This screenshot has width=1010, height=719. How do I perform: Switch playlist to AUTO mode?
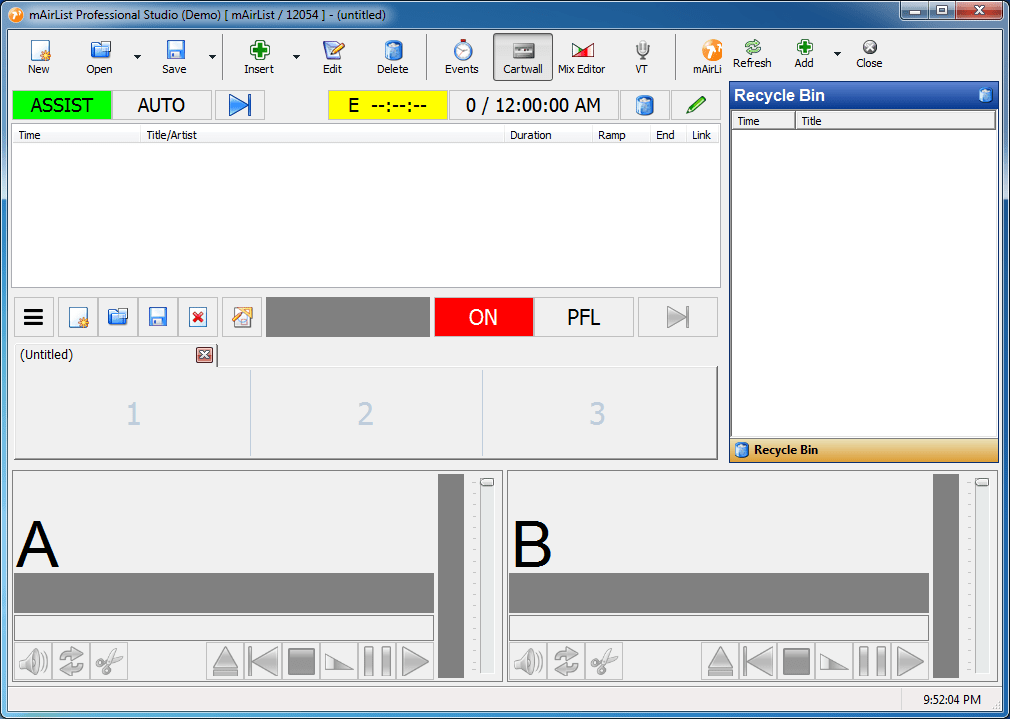(161, 105)
